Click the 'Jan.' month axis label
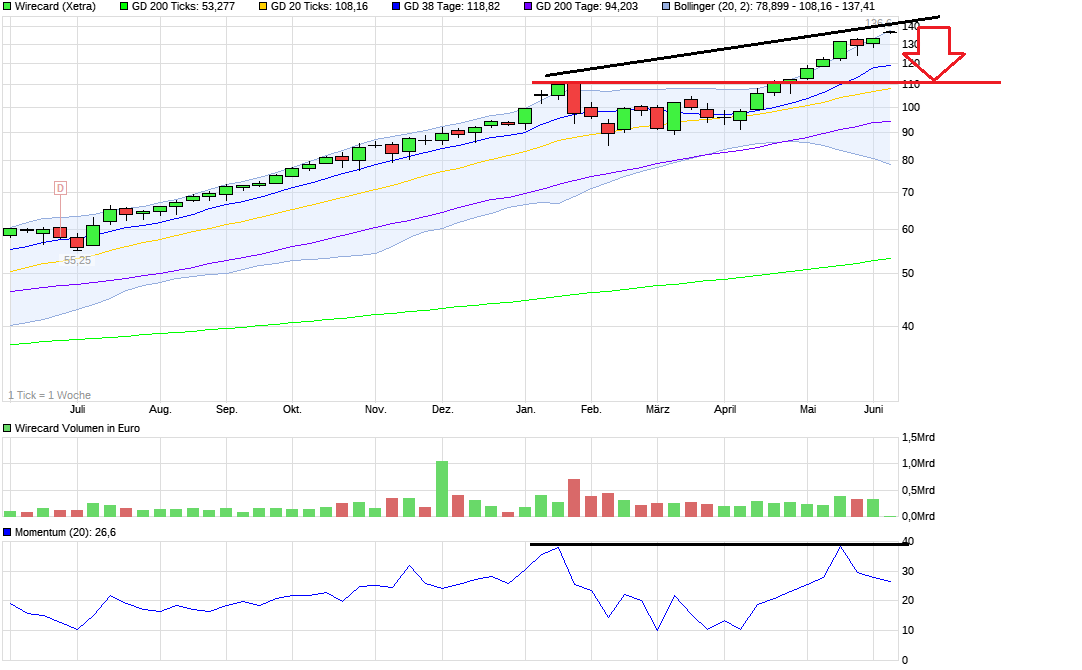1082x670 pixels. [525, 409]
